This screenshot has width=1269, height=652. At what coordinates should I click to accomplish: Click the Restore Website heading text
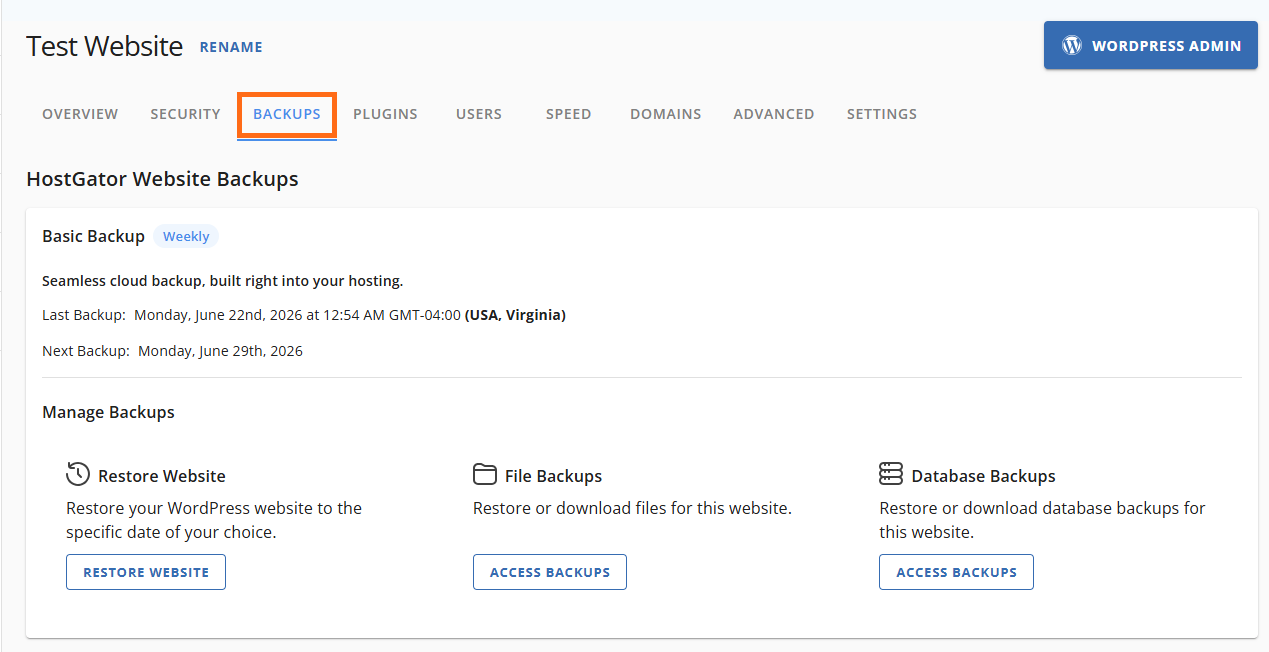pyautogui.click(x=162, y=476)
